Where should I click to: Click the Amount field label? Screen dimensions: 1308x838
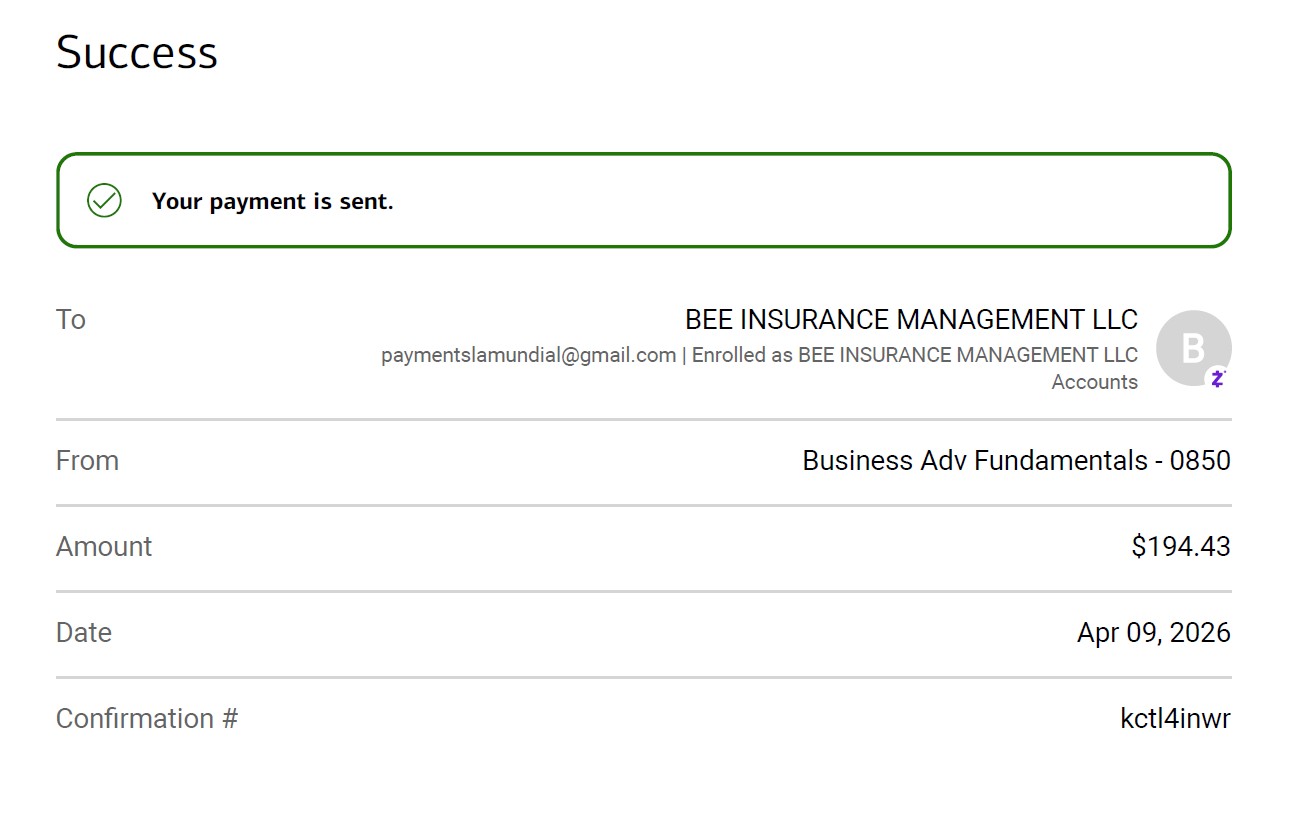pyautogui.click(x=104, y=547)
